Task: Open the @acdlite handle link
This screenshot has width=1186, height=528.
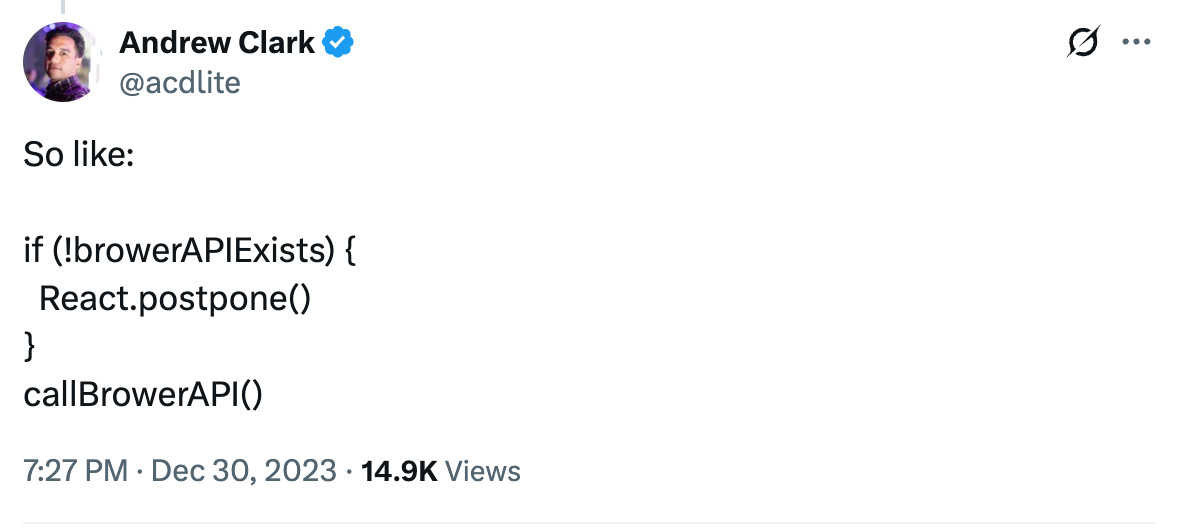Action: pos(180,83)
